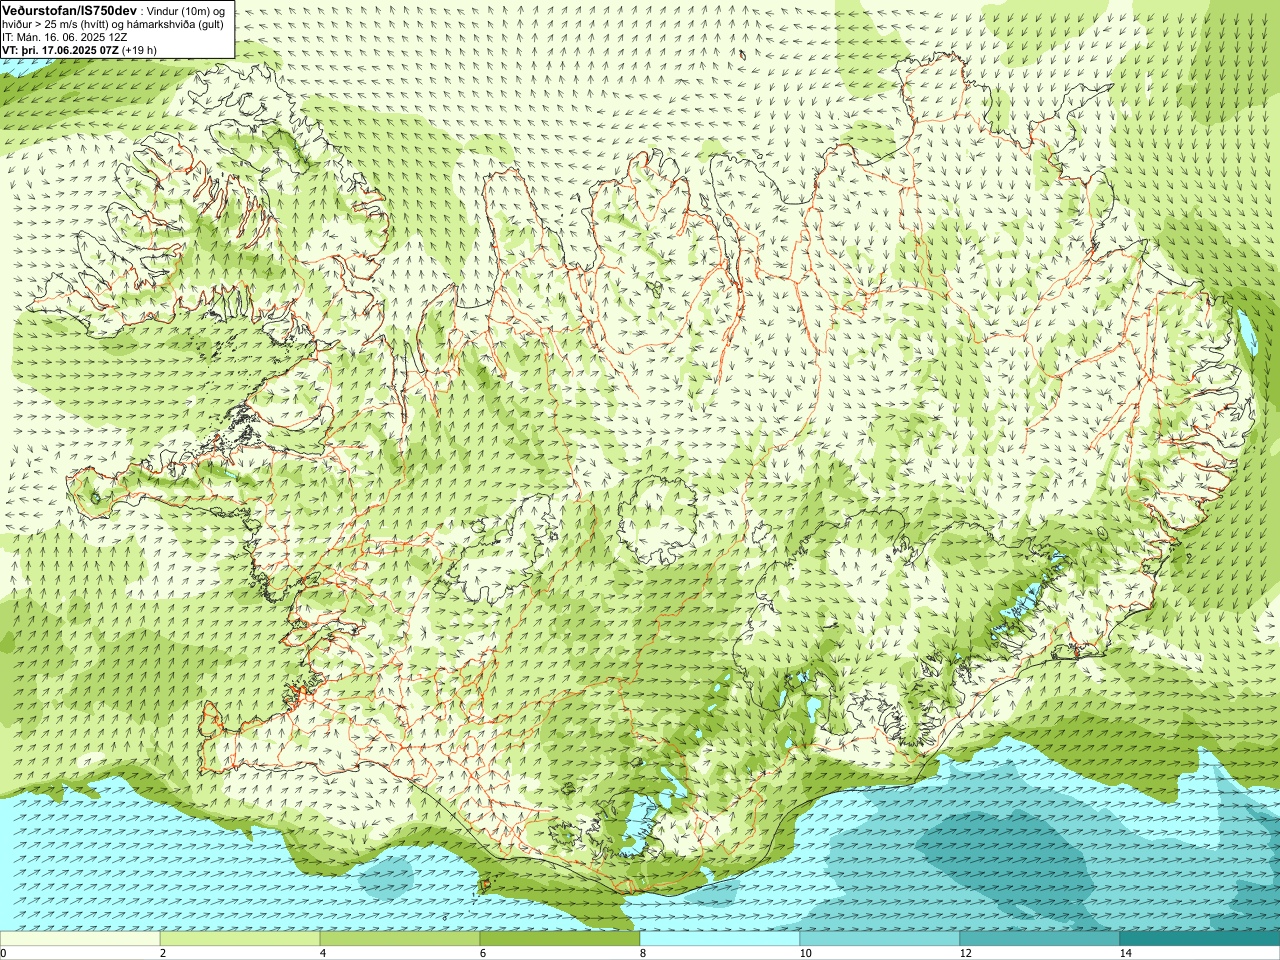This screenshot has width=1280, height=960.
Task: Pick the medium green 4–6 m/s colorbar segment
Action: [400, 939]
